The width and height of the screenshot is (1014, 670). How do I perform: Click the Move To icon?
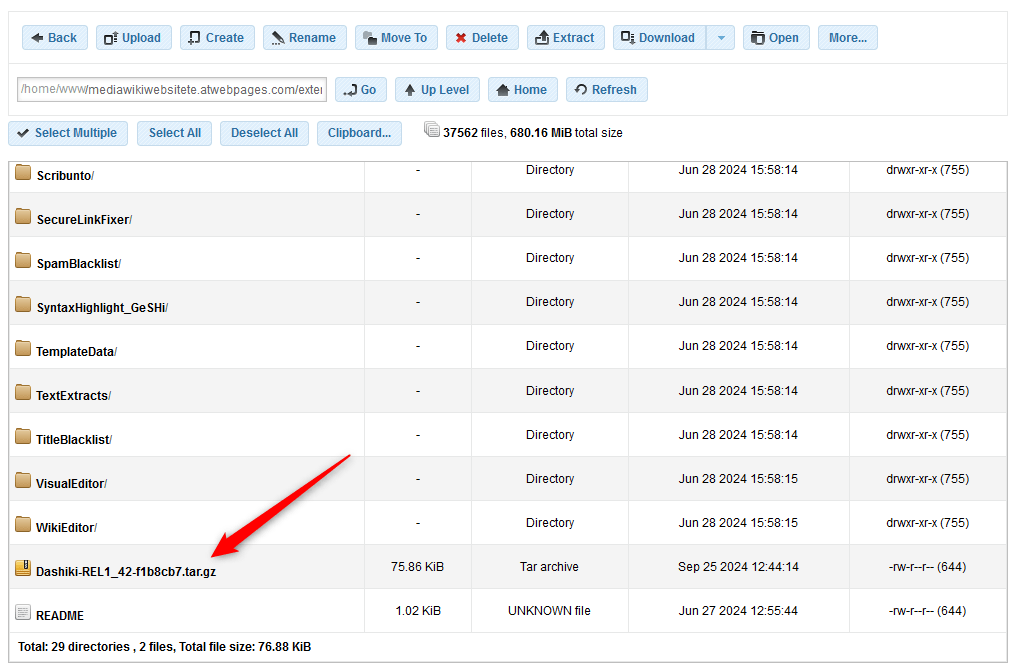[x=368, y=37]
